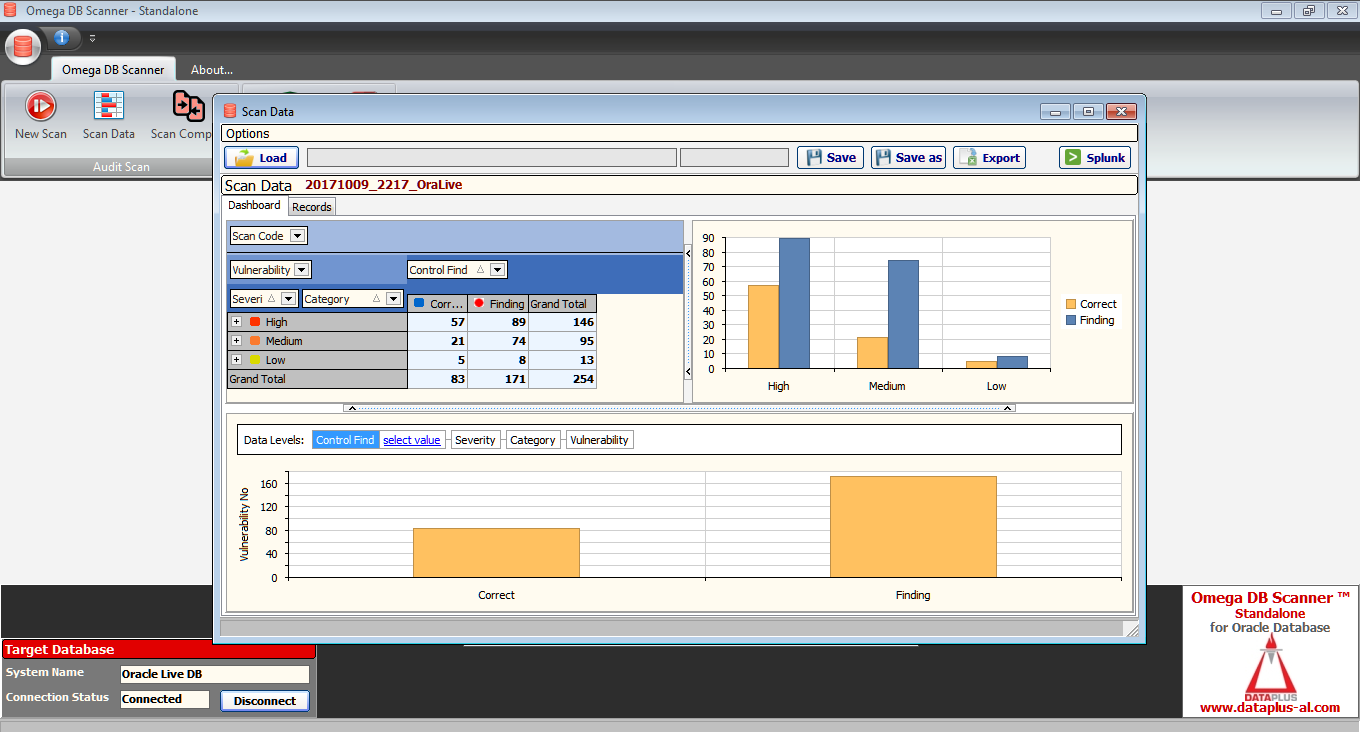Select the Medium row Finding value 74
The height and width of the screenshot is (732, 1360).
point(498,341)
